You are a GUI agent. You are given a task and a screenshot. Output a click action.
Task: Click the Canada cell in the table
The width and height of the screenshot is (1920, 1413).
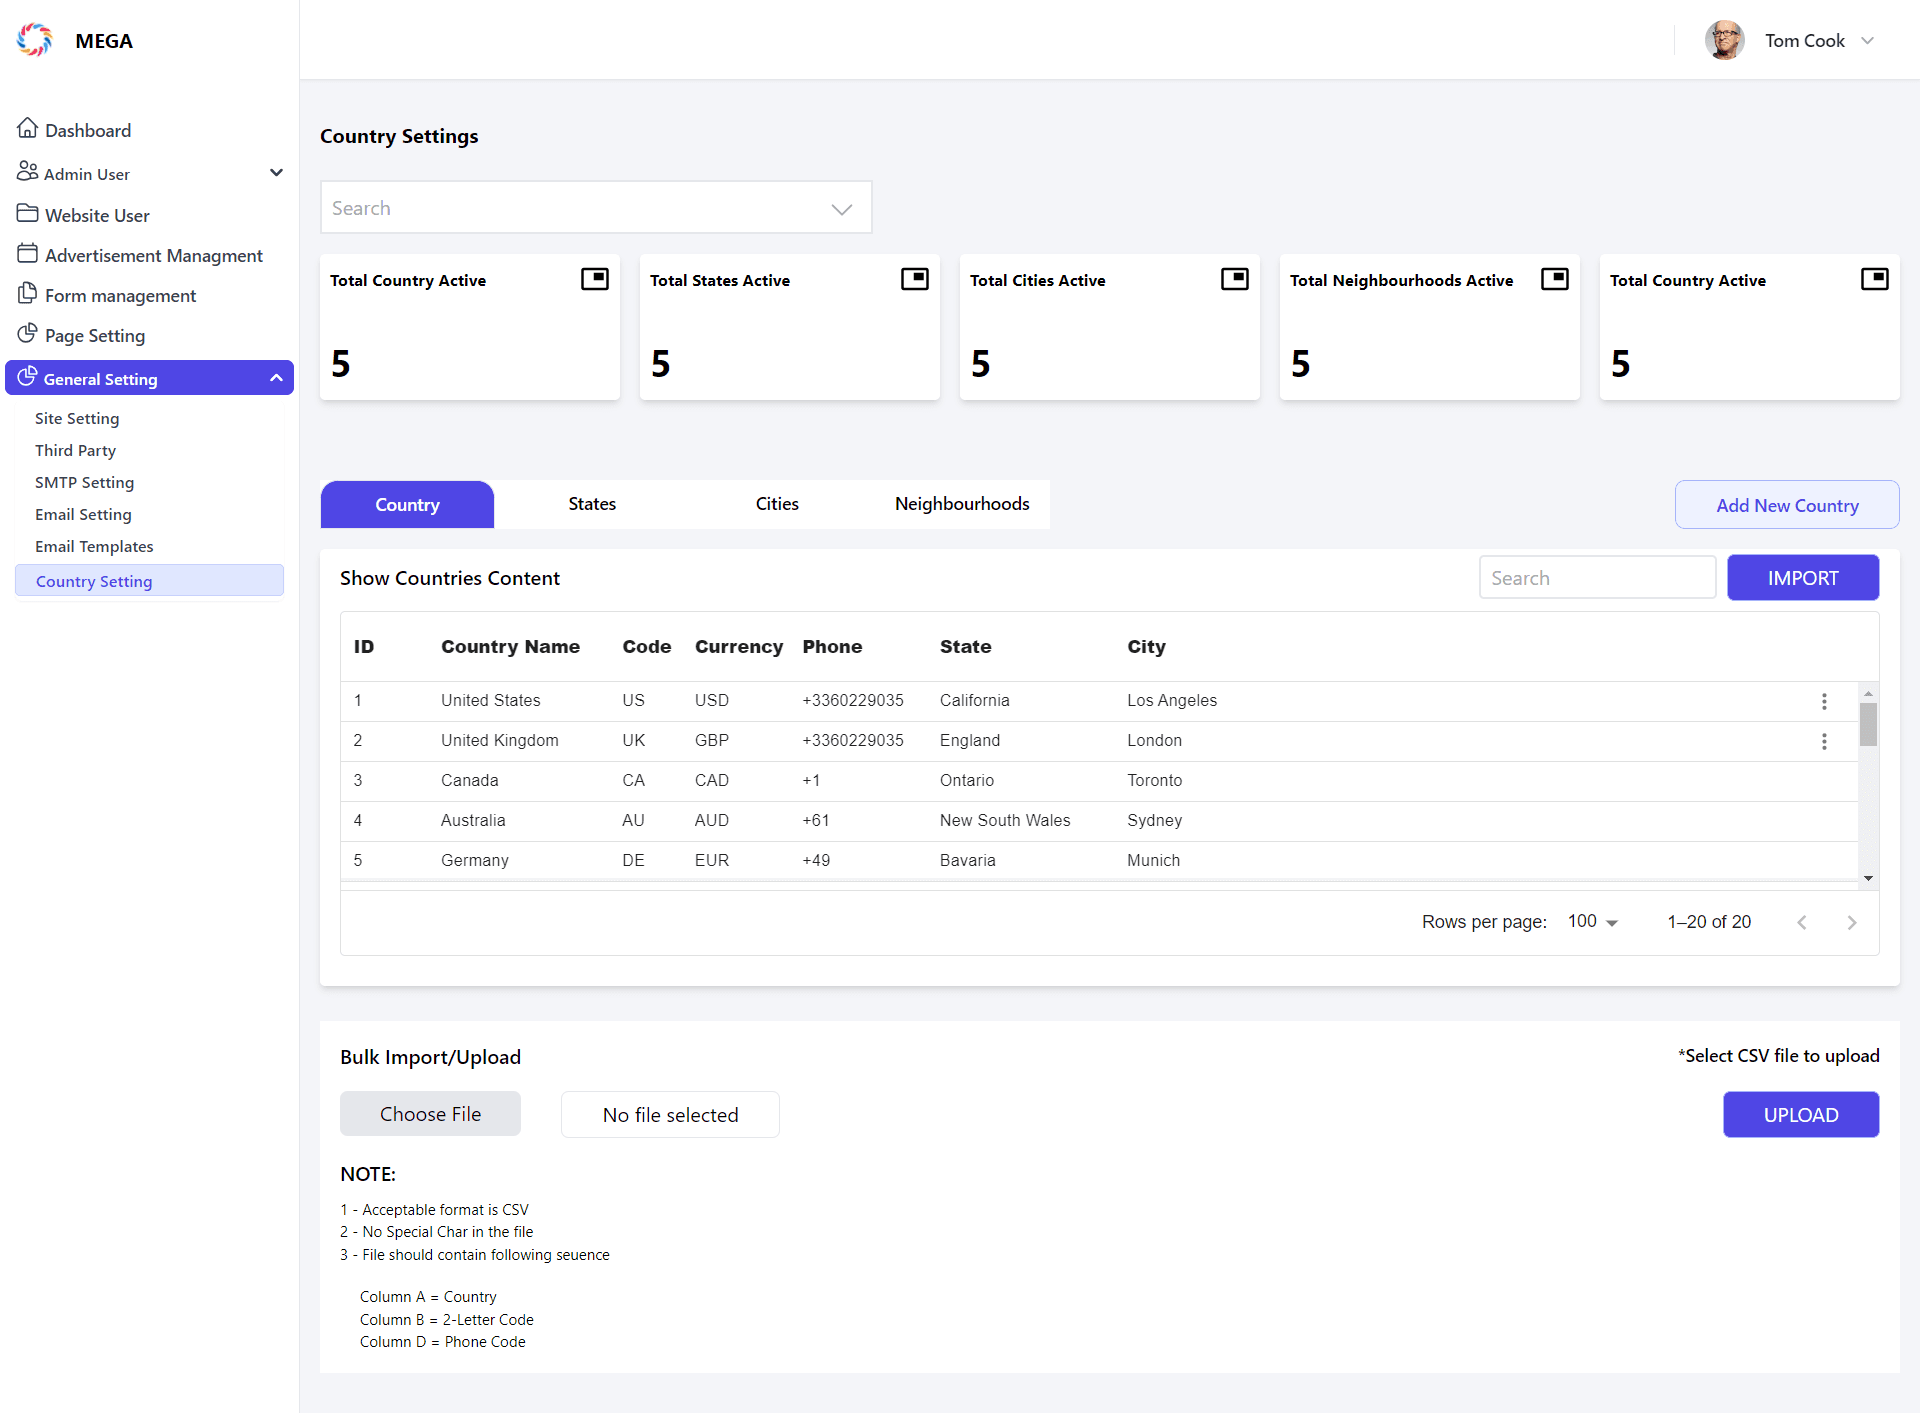click(x=469, y=780)
